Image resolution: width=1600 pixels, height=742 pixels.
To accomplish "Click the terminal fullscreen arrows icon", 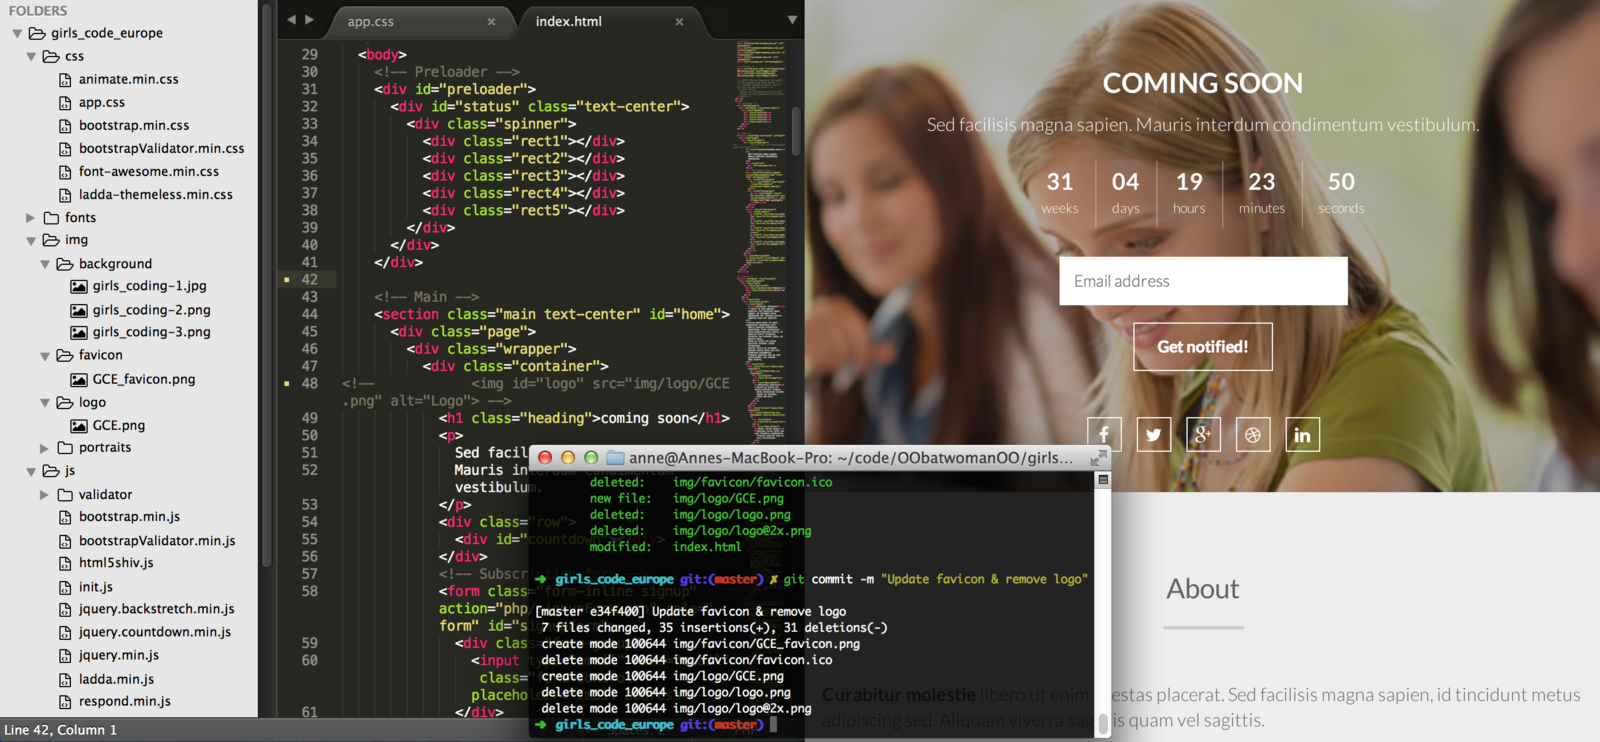I will coord(1099,458).
